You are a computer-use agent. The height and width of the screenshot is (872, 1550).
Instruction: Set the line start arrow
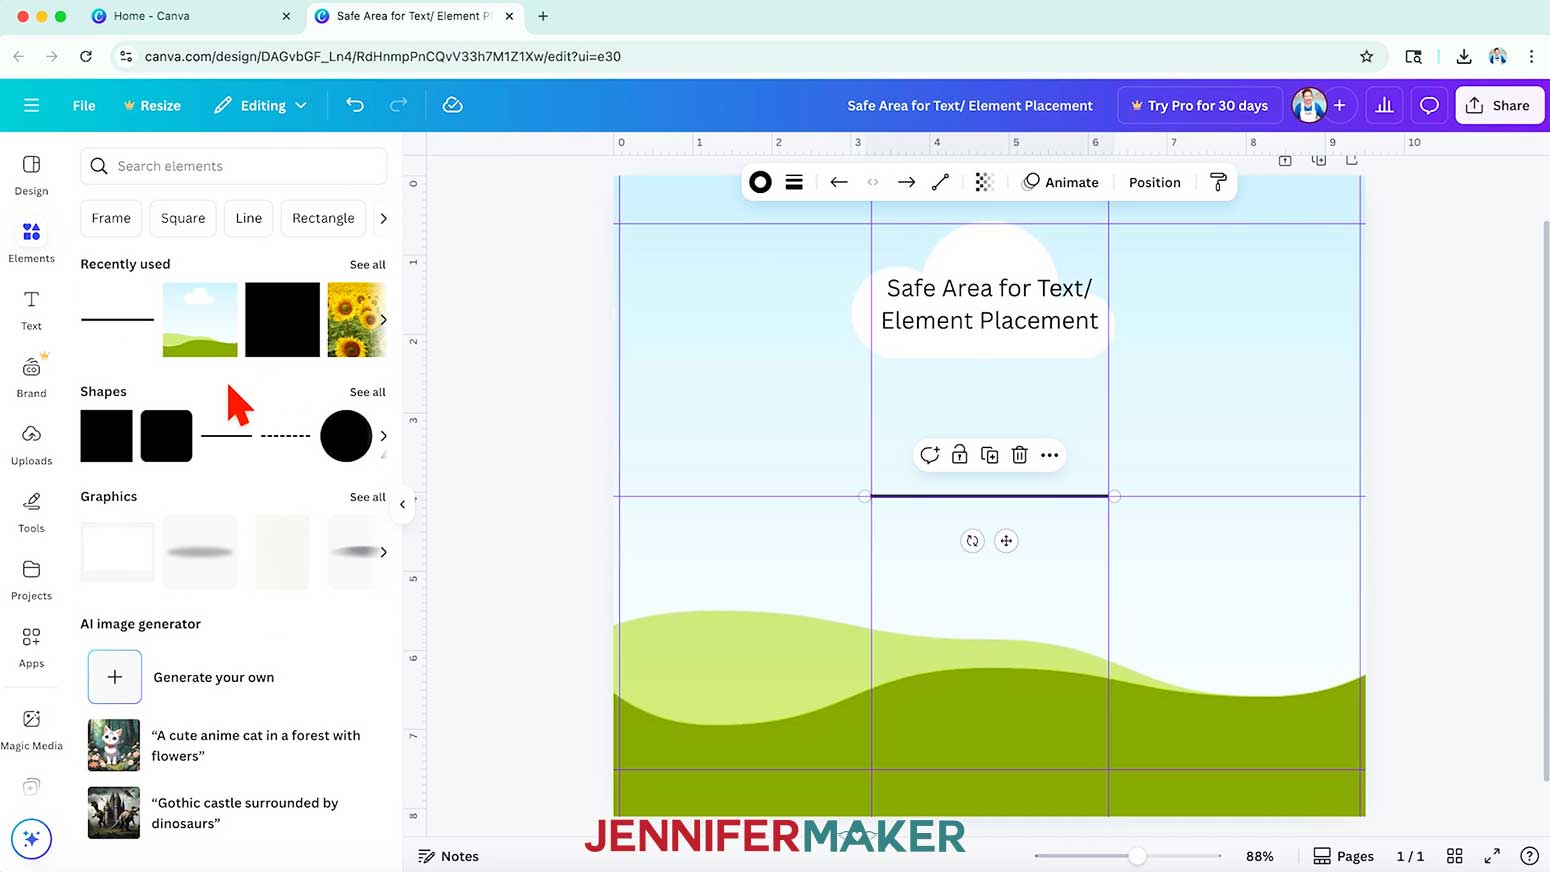click(x=839, y=182)
